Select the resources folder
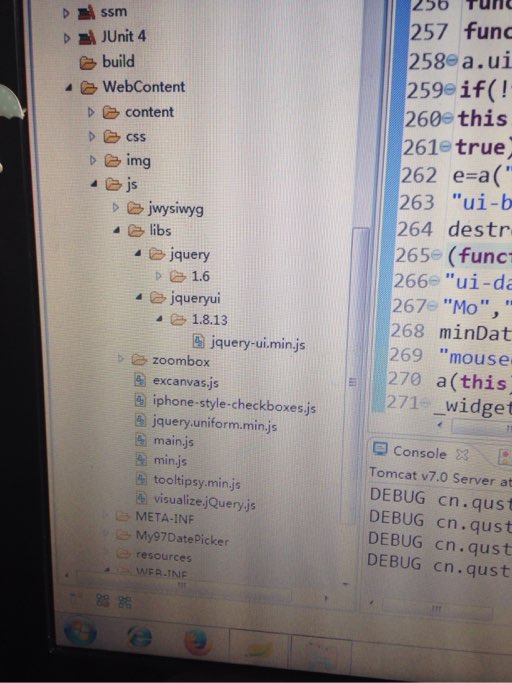 tap(163, 556)
